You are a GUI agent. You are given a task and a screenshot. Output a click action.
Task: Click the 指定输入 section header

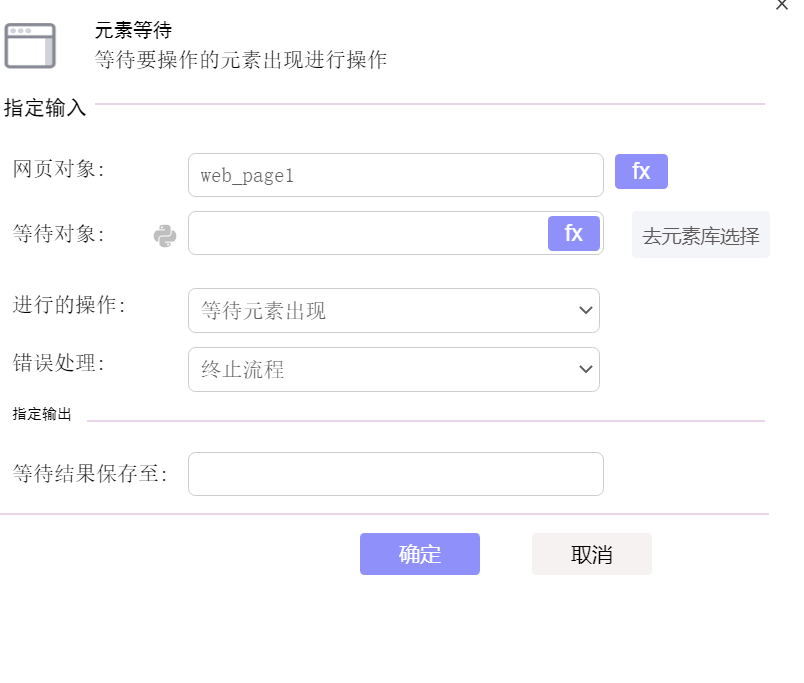[x=45, y=108]
